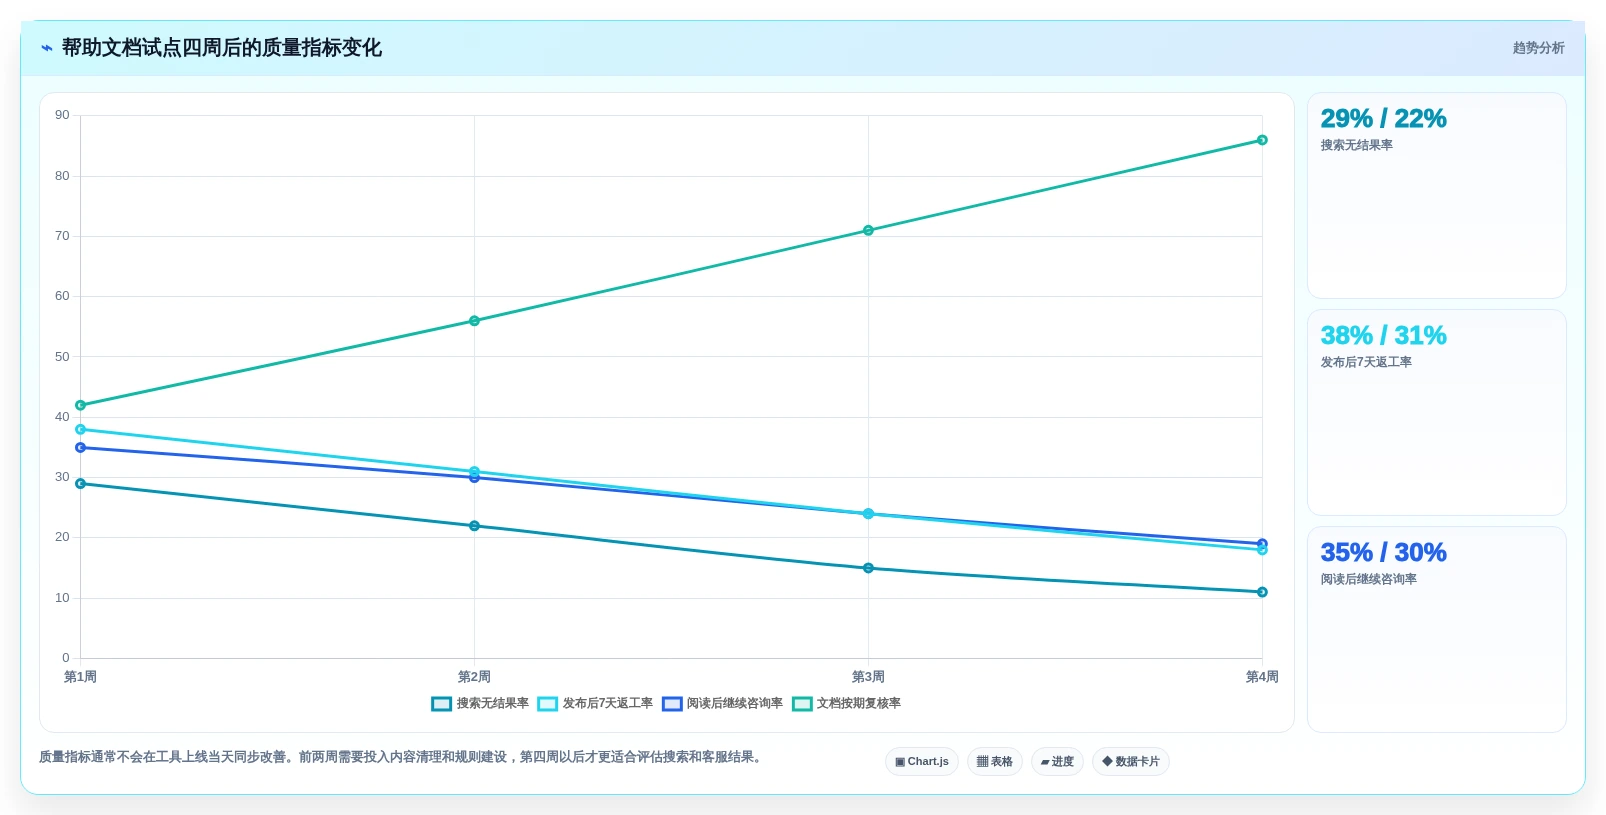1606x815 pixels.
Task: Click the 50 y-axis tick label
Action: coord(62,357)
